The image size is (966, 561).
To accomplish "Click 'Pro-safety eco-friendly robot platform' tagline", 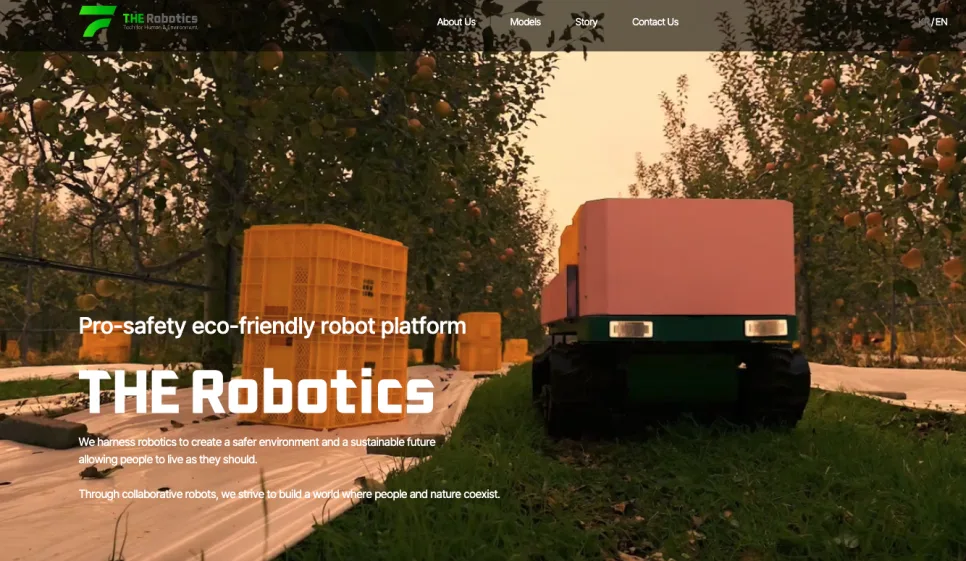I will tap(272, 326).
